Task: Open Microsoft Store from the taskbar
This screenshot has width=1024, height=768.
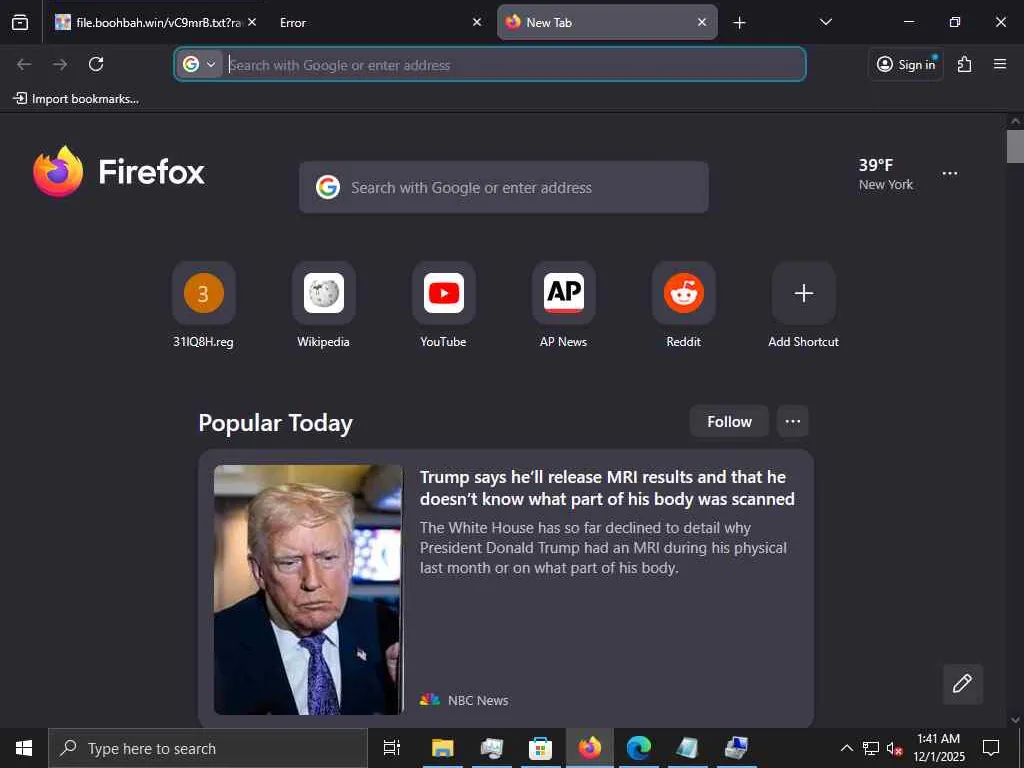Action: tap(540, 748)
